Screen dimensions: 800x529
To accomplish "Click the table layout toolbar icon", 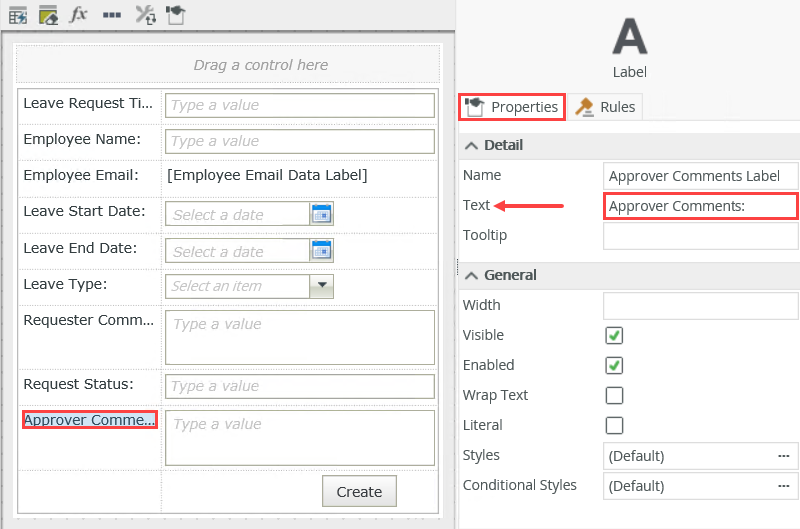I will coord(18,15).
